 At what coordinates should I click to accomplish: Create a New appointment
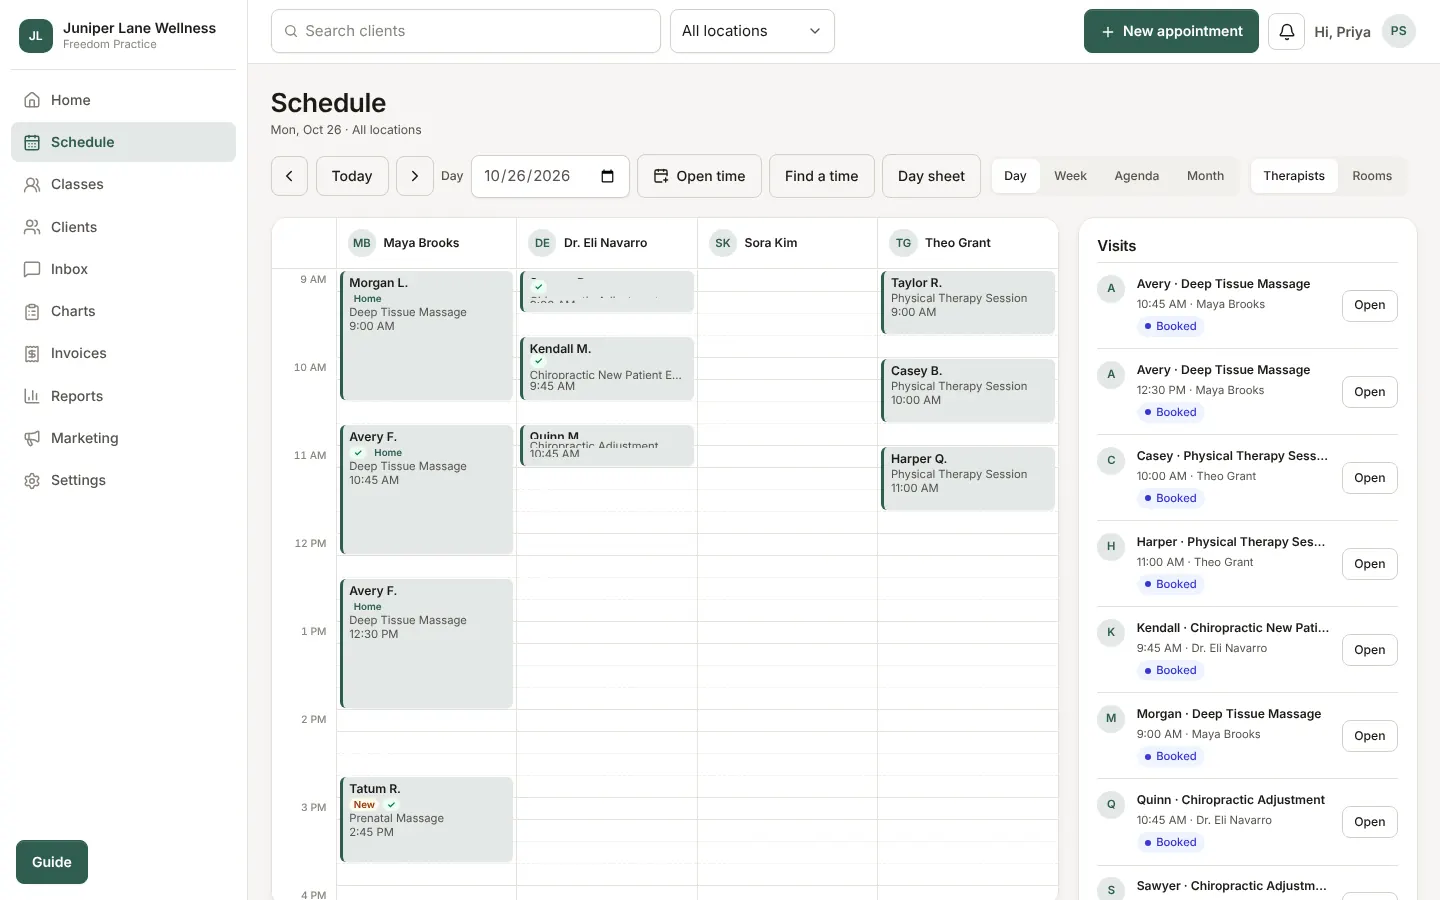[1171, 31]
